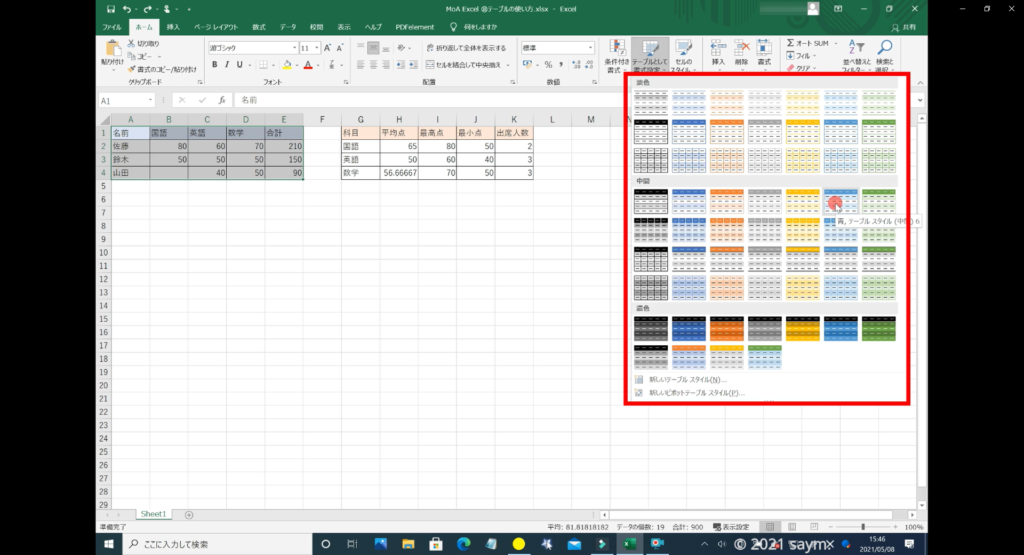Open the 挿入 (Insert) ribbon tab
The image size is (1024, 555).
(174, 27)
